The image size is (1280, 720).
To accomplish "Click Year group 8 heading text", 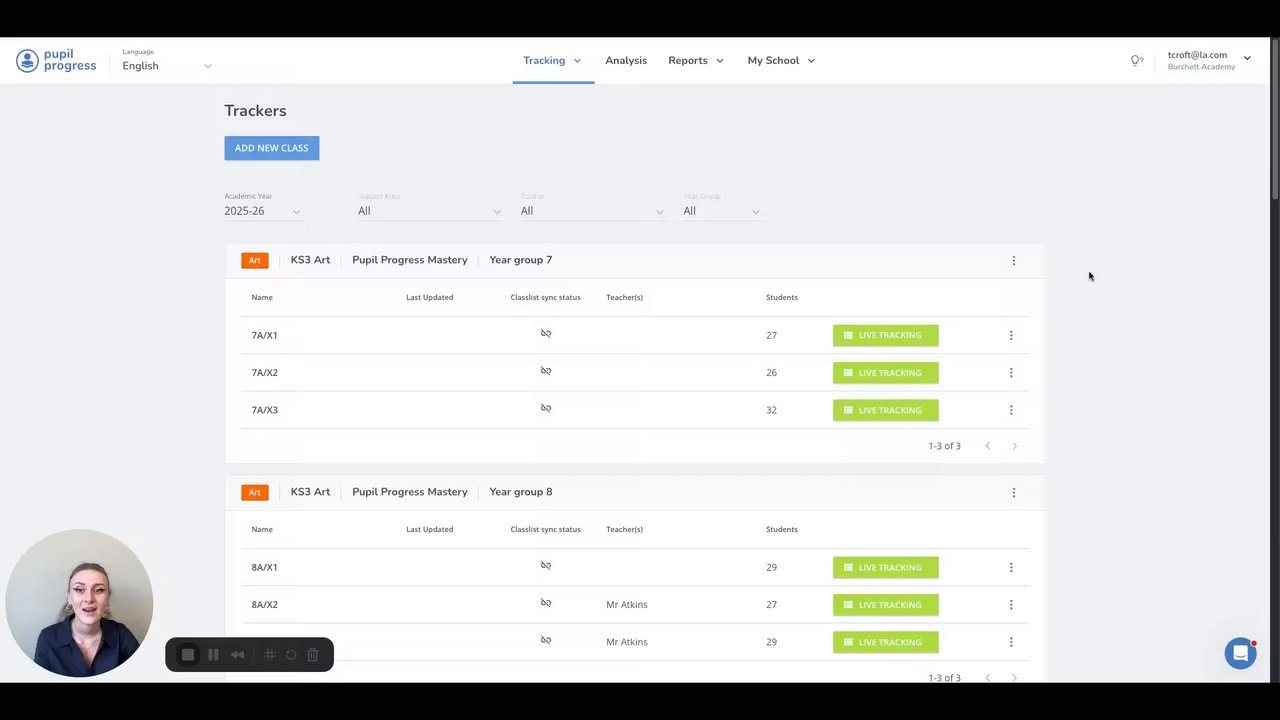I will [x=521, y=492].
